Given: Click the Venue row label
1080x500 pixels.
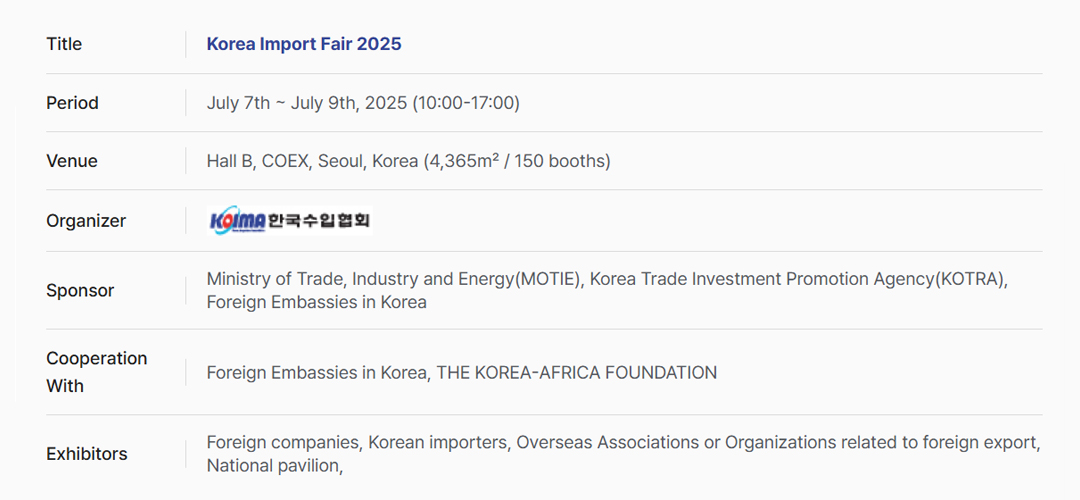Looking at the screenshot, I should tap(72, 161).
